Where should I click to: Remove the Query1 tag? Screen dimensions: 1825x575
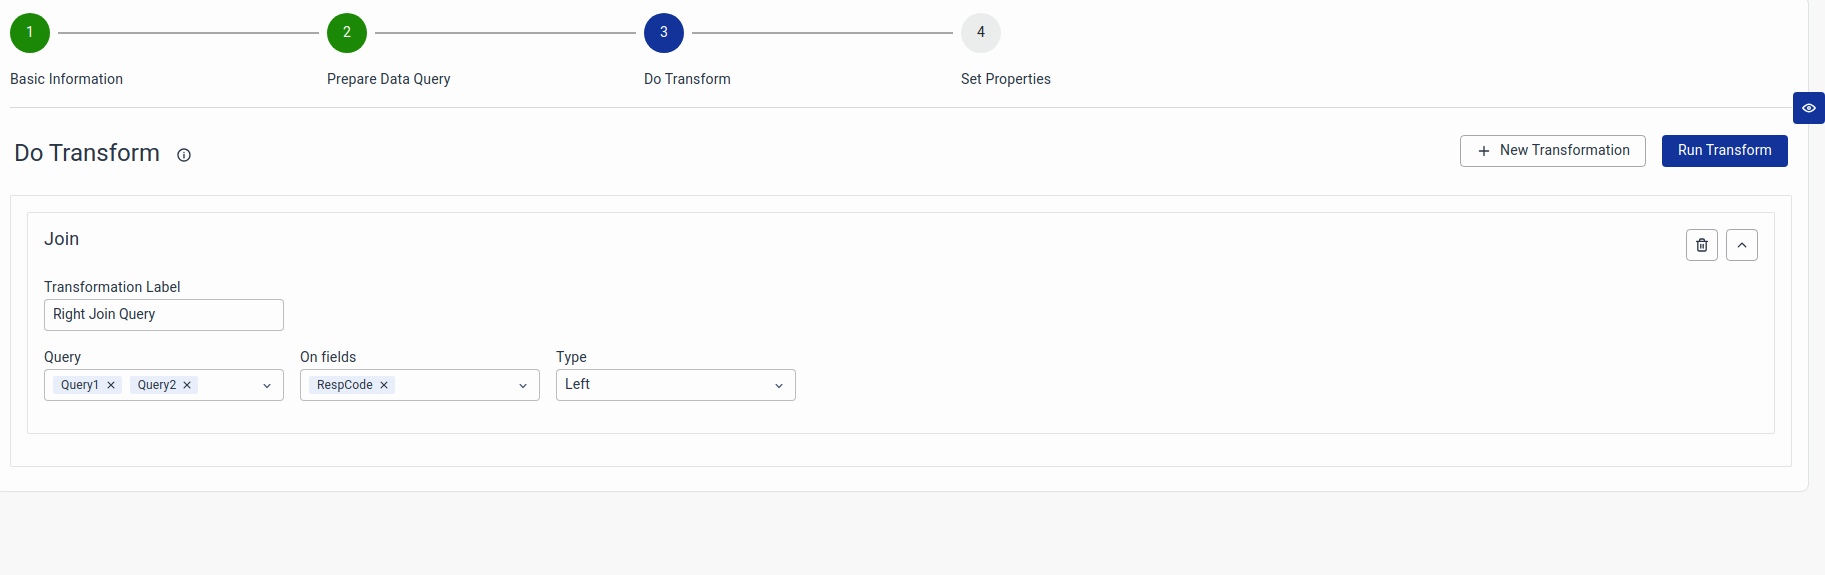111,385
